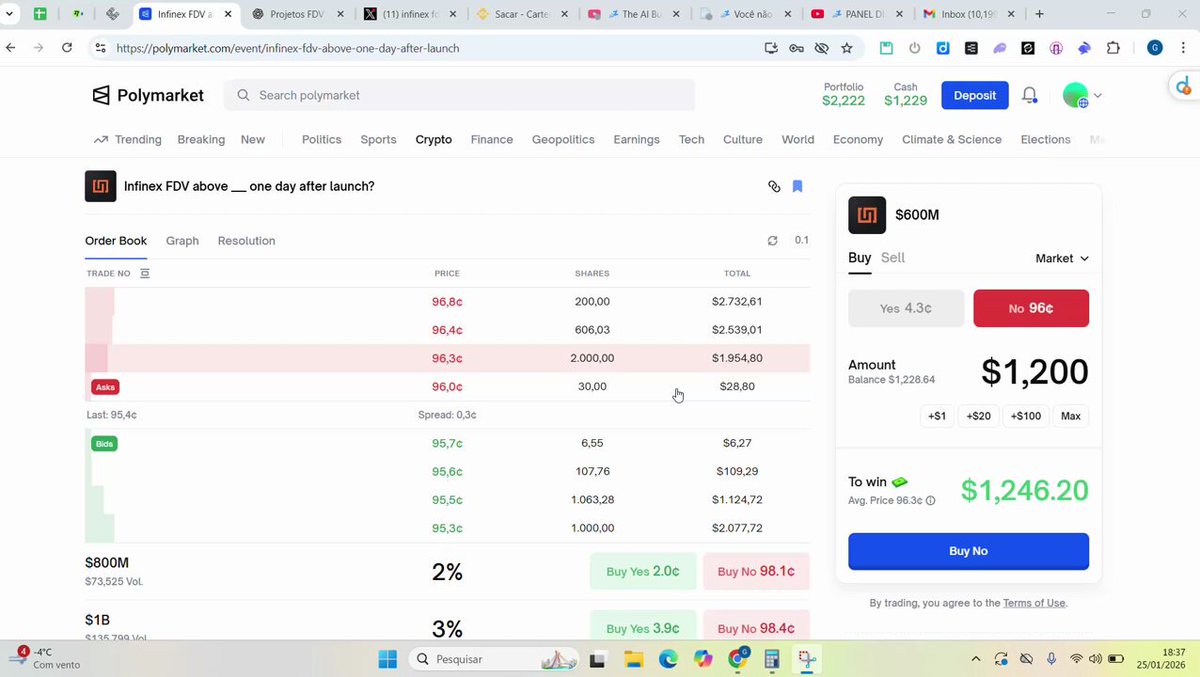Open the Chrome extensions puzzle icon
This screenshot has height=677, width=1200.
point(1114,48)
